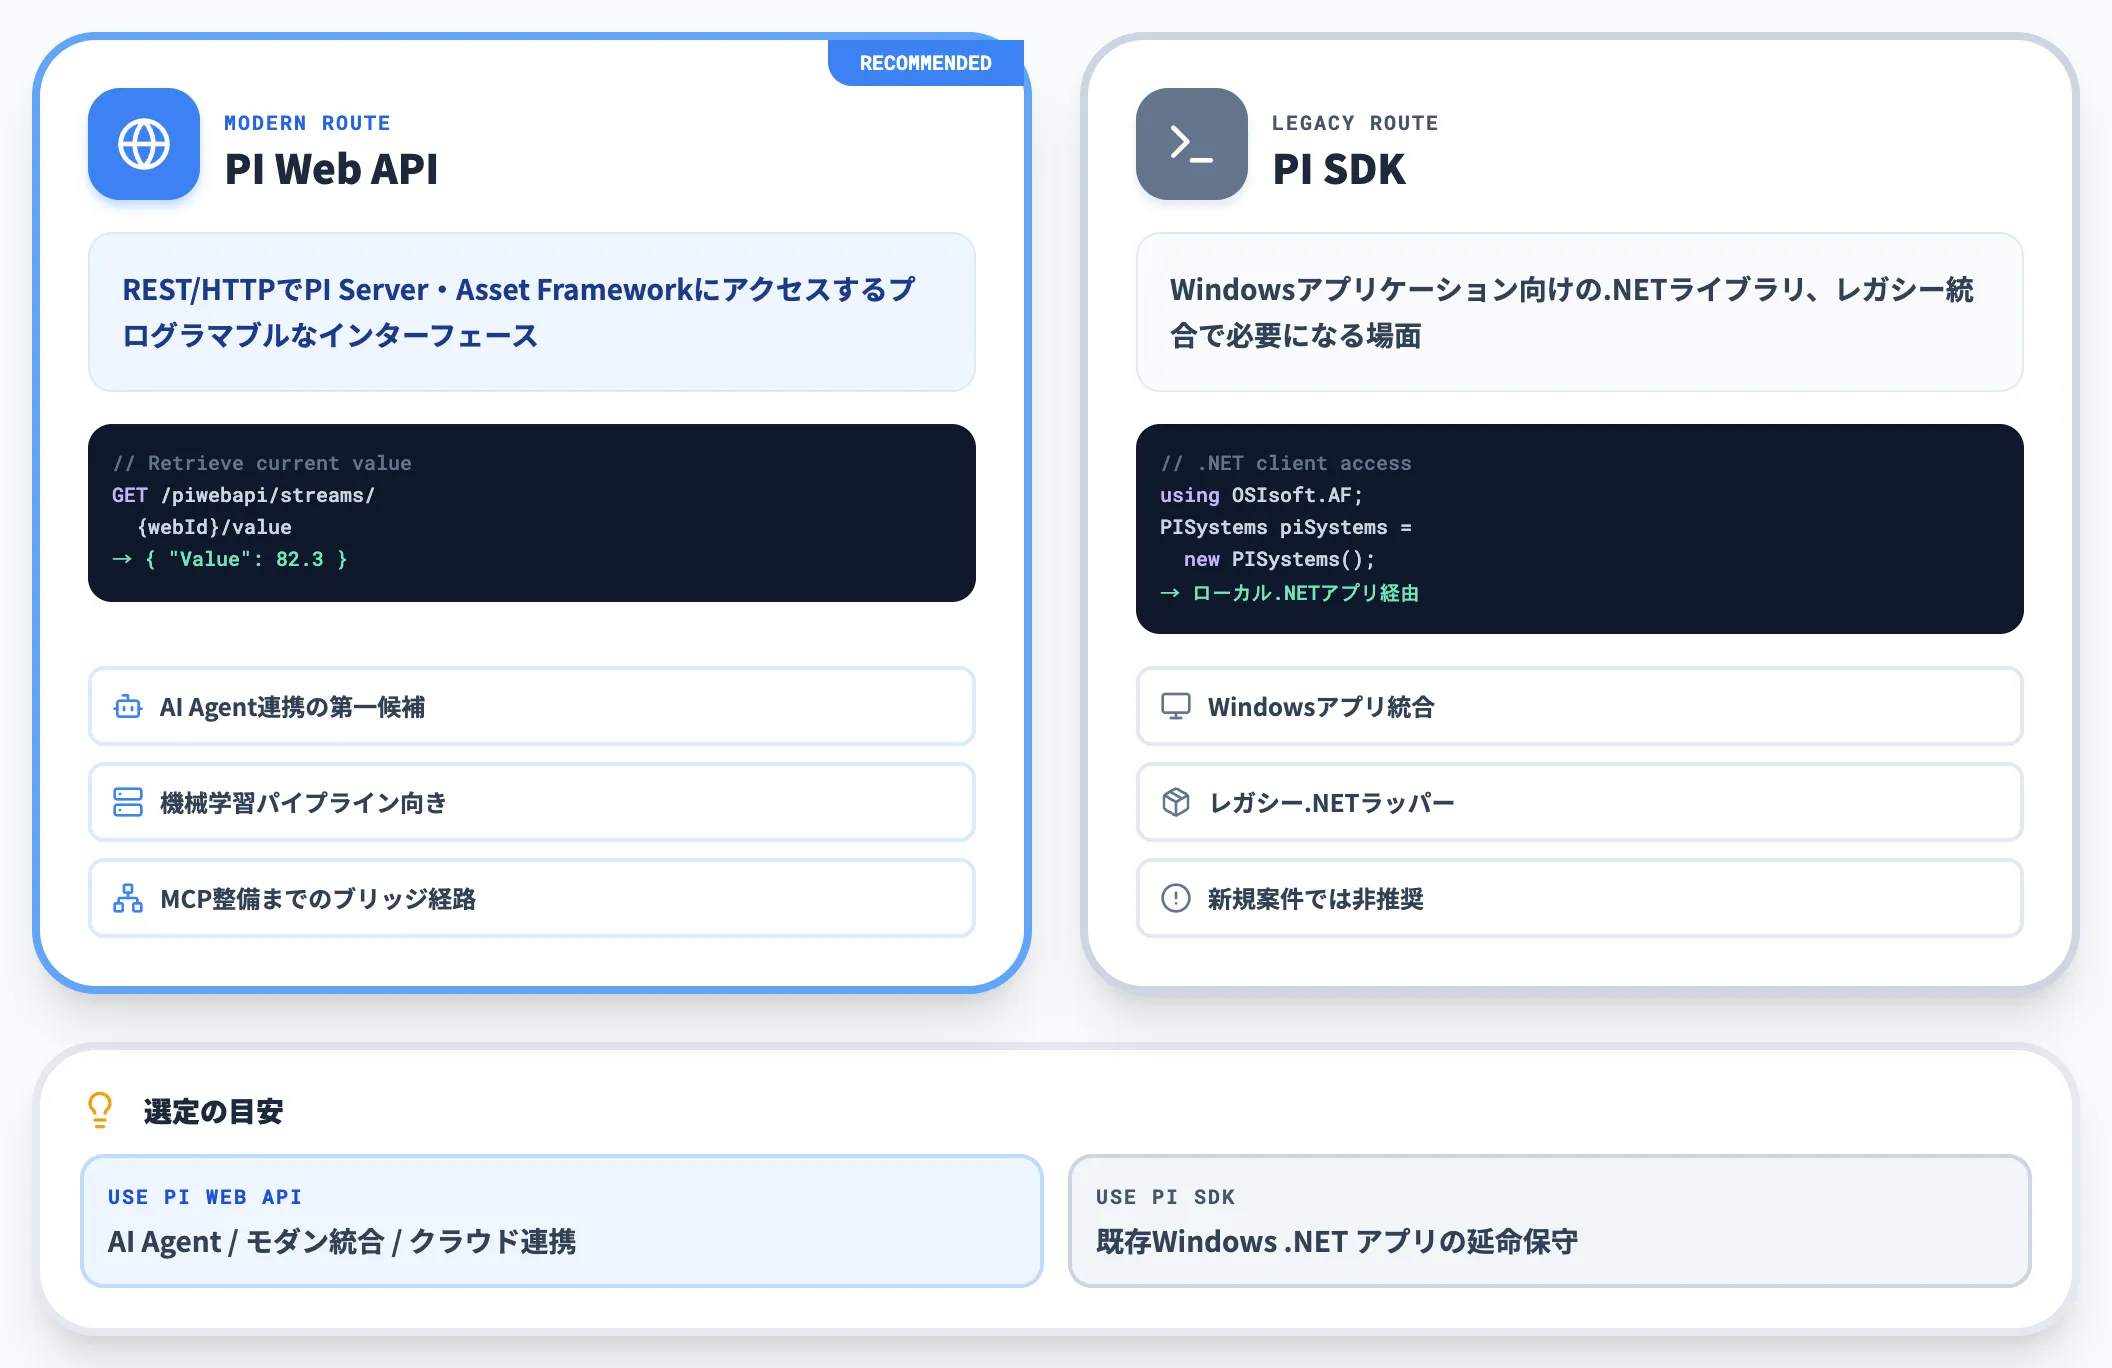Click the server icon beside 機械学習パイプライン向き
The width and height of the screenshot is (2112, 1368).
128,802
